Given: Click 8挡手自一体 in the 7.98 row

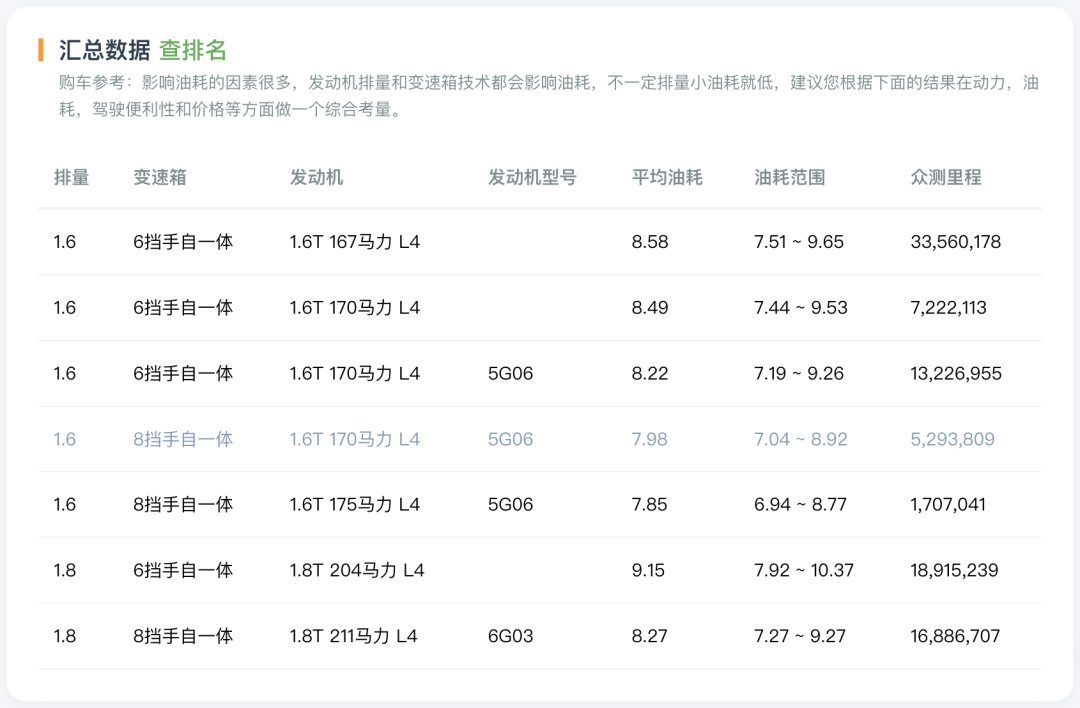Looking at the screenshot, I should pyautogui.click(x=183, y=439).
